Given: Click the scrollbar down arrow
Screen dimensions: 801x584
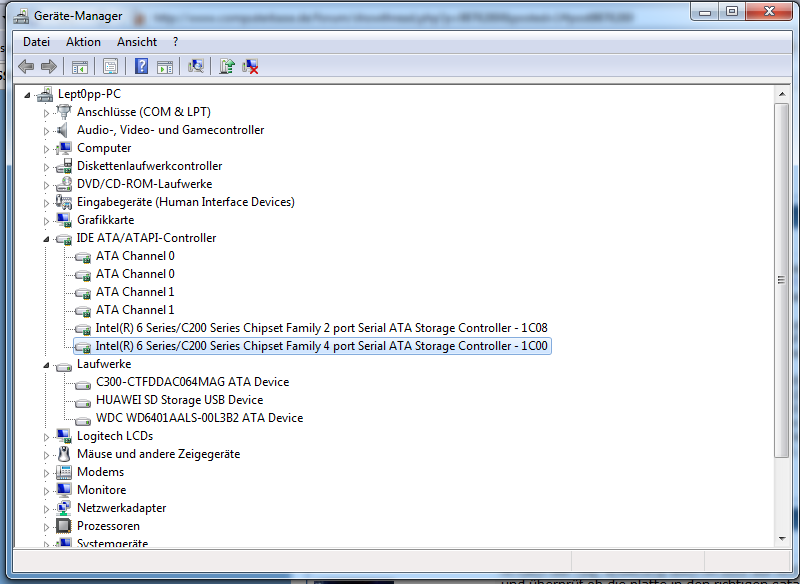Looking at the screenshot, I should 782,539.
